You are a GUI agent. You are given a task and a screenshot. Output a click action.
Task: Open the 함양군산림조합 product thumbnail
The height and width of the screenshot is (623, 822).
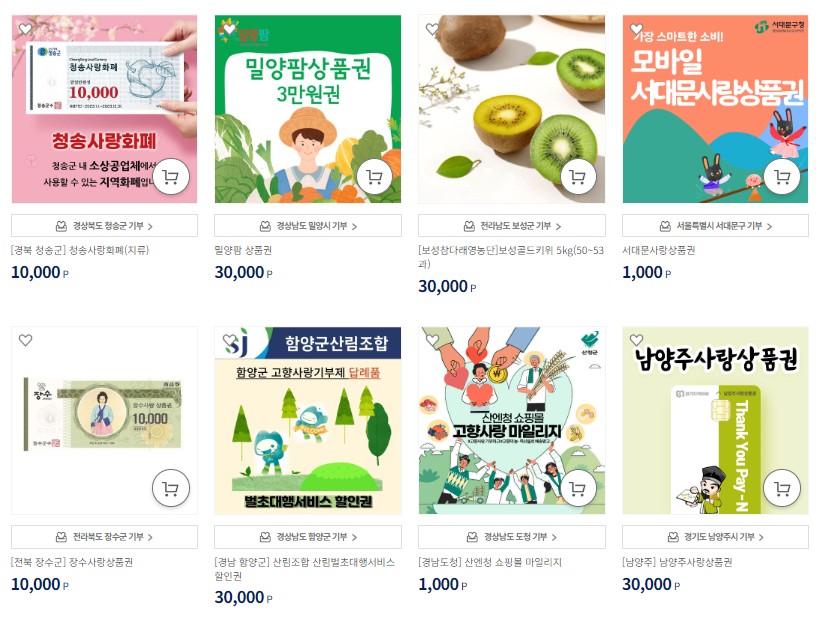click(x=308, y=421)
